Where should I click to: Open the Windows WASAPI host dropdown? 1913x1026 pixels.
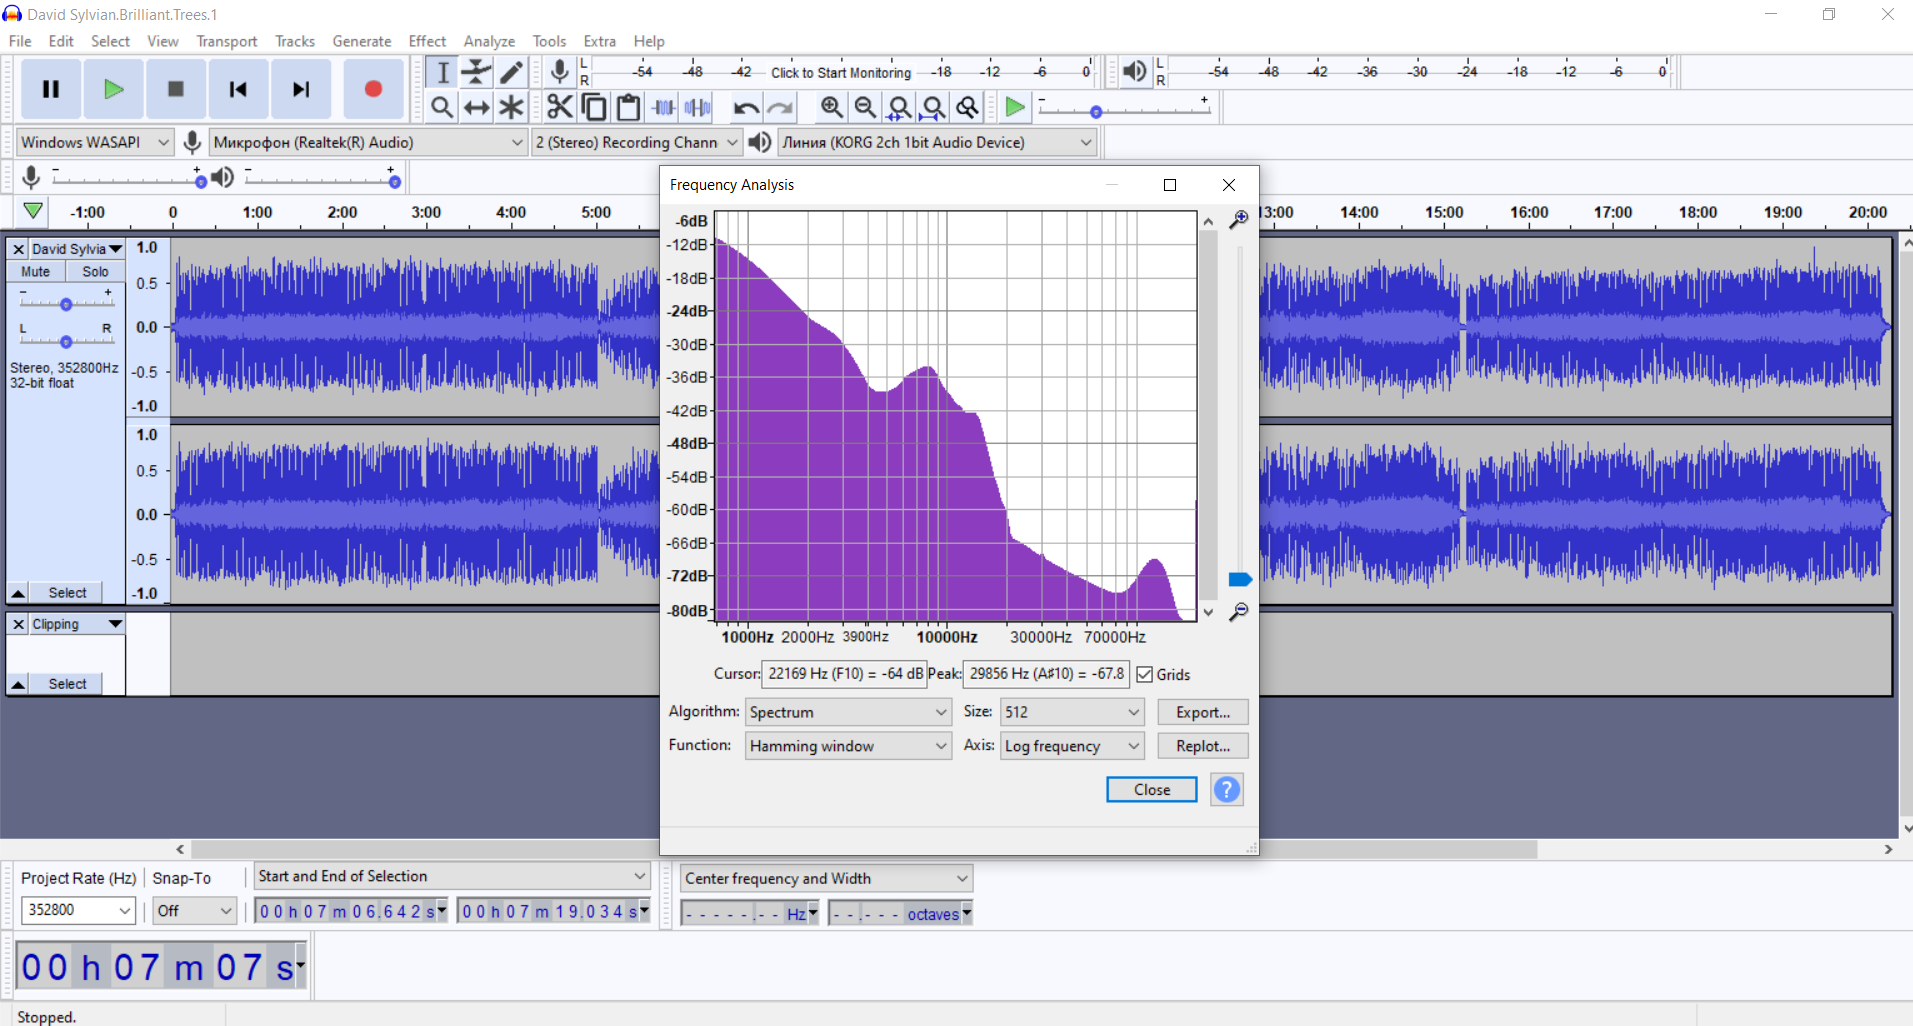(95, 142)
